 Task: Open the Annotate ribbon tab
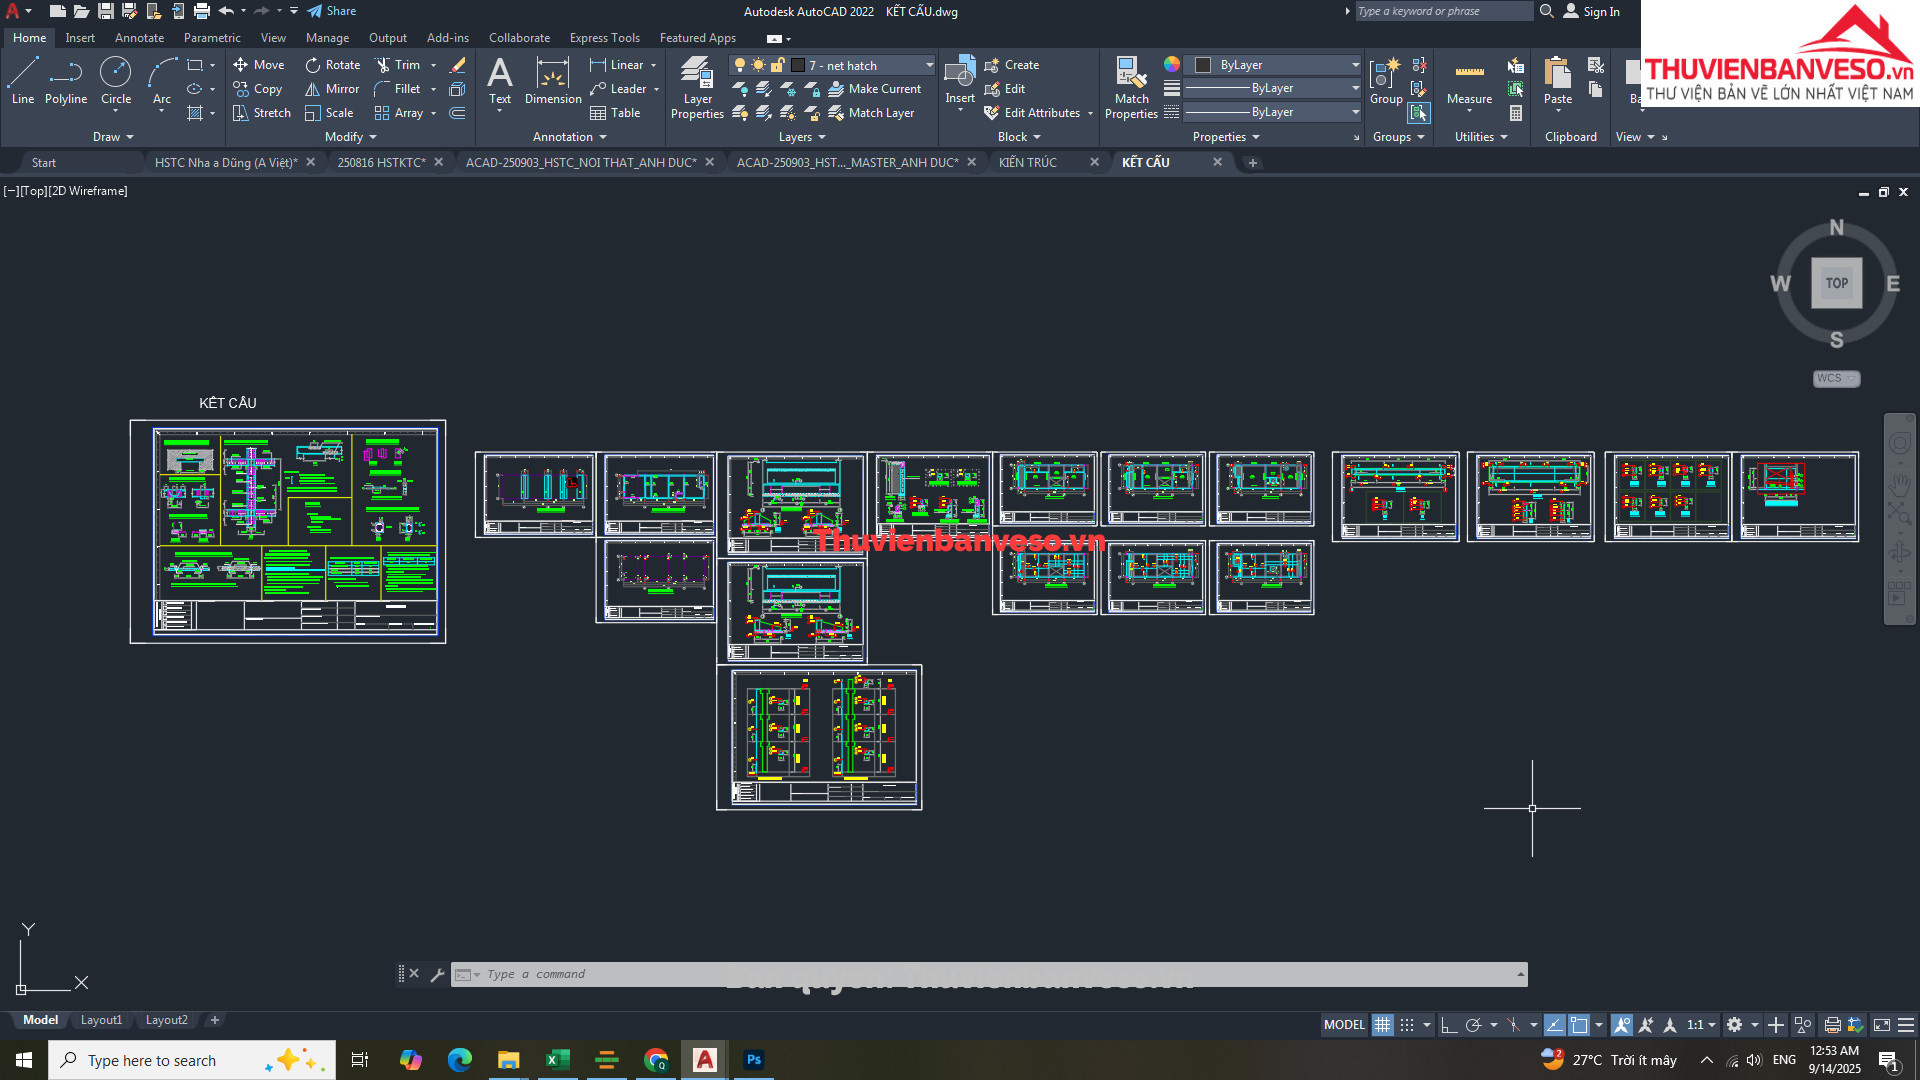point(139,38)
